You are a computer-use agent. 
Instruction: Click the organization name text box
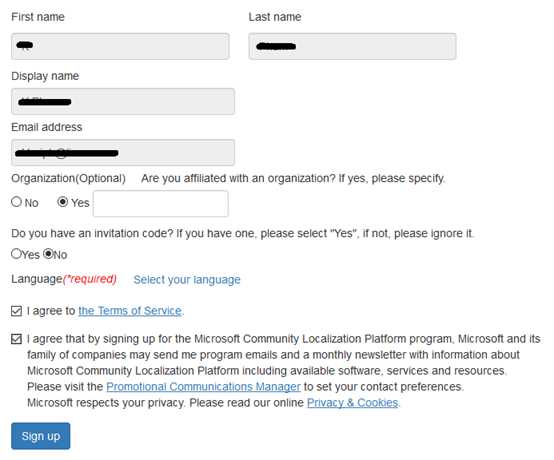pos(161,204)
